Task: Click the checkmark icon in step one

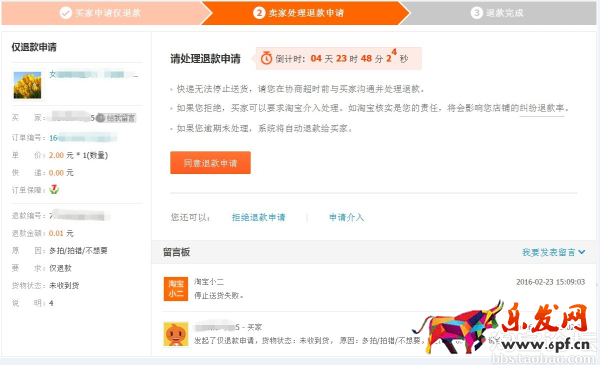Action: point(66,13)
